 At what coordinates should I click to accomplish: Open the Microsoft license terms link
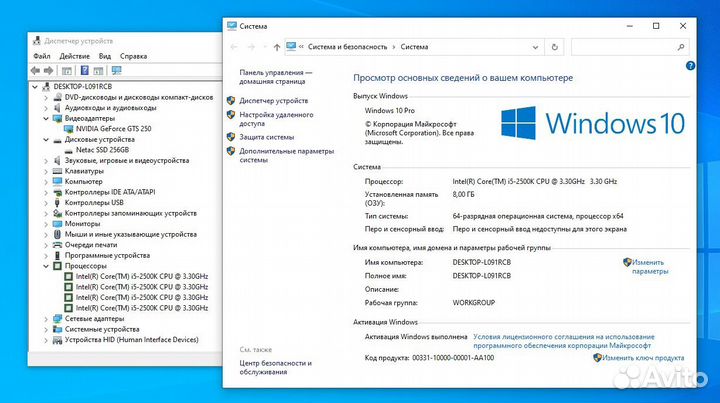coord(564,341)
